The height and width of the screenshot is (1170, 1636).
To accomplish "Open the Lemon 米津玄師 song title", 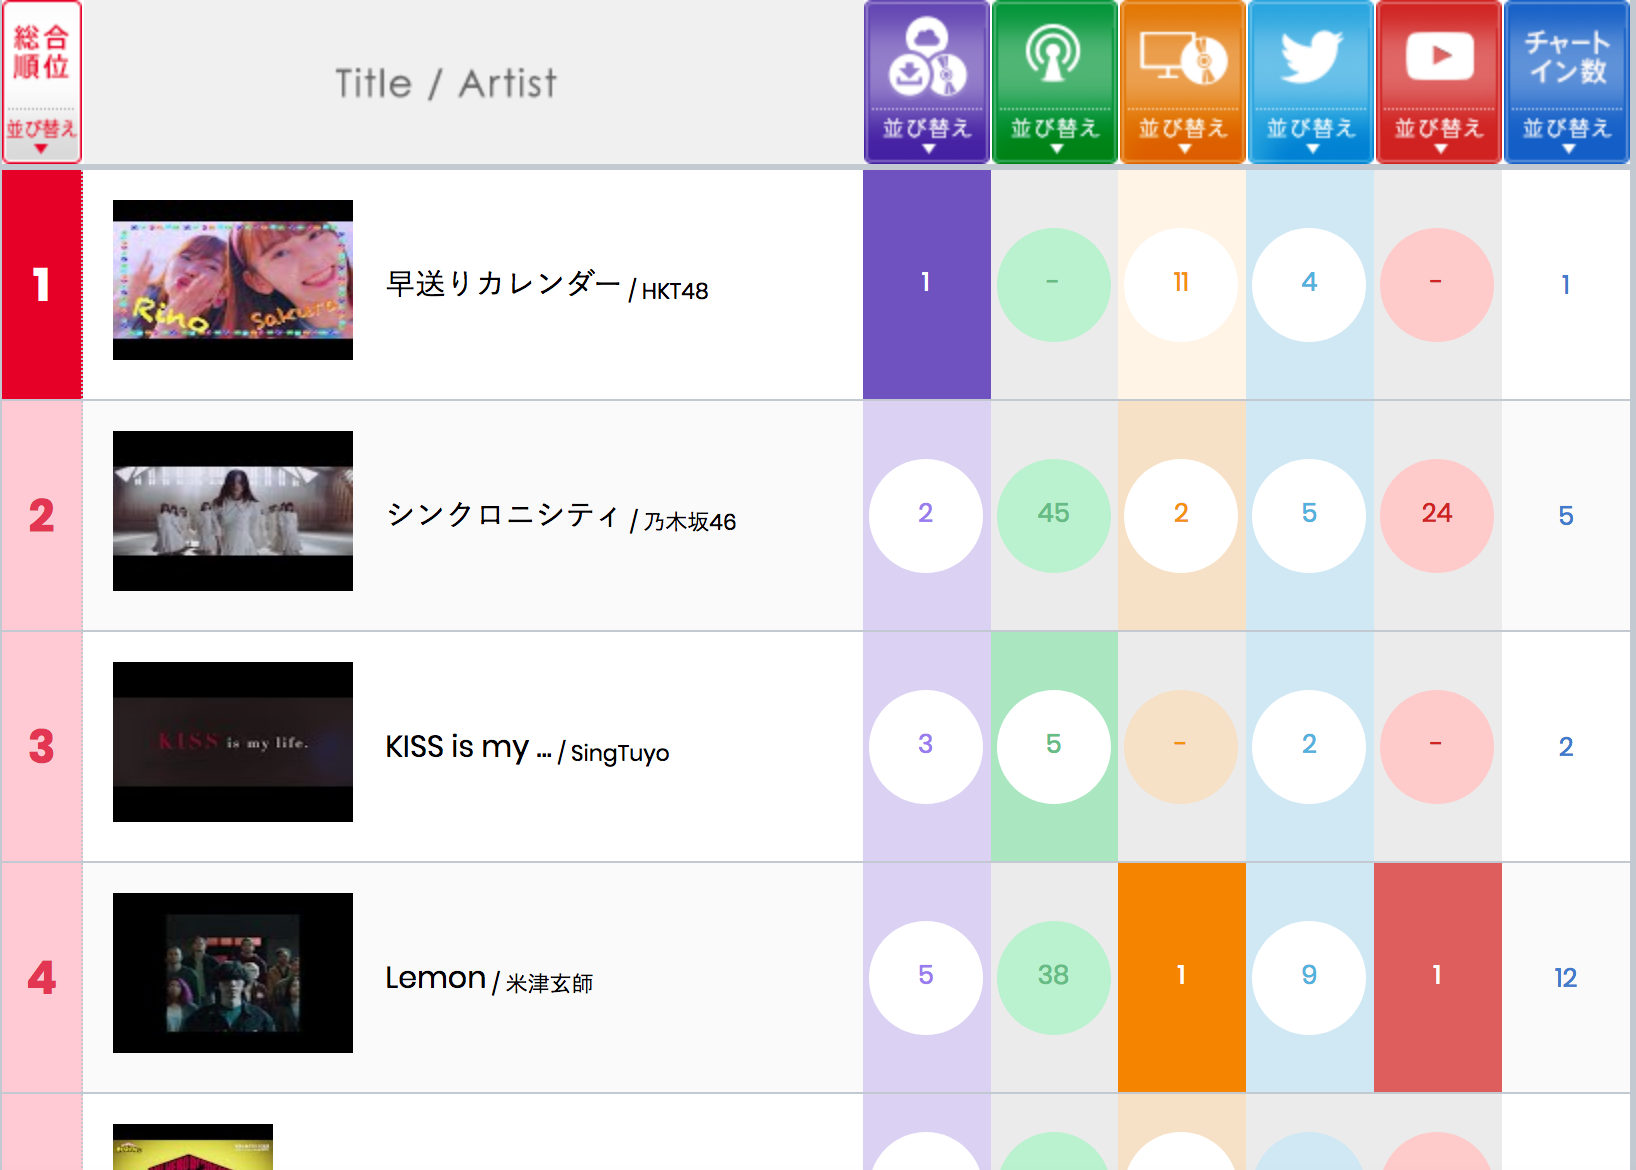I will (436, 978).
